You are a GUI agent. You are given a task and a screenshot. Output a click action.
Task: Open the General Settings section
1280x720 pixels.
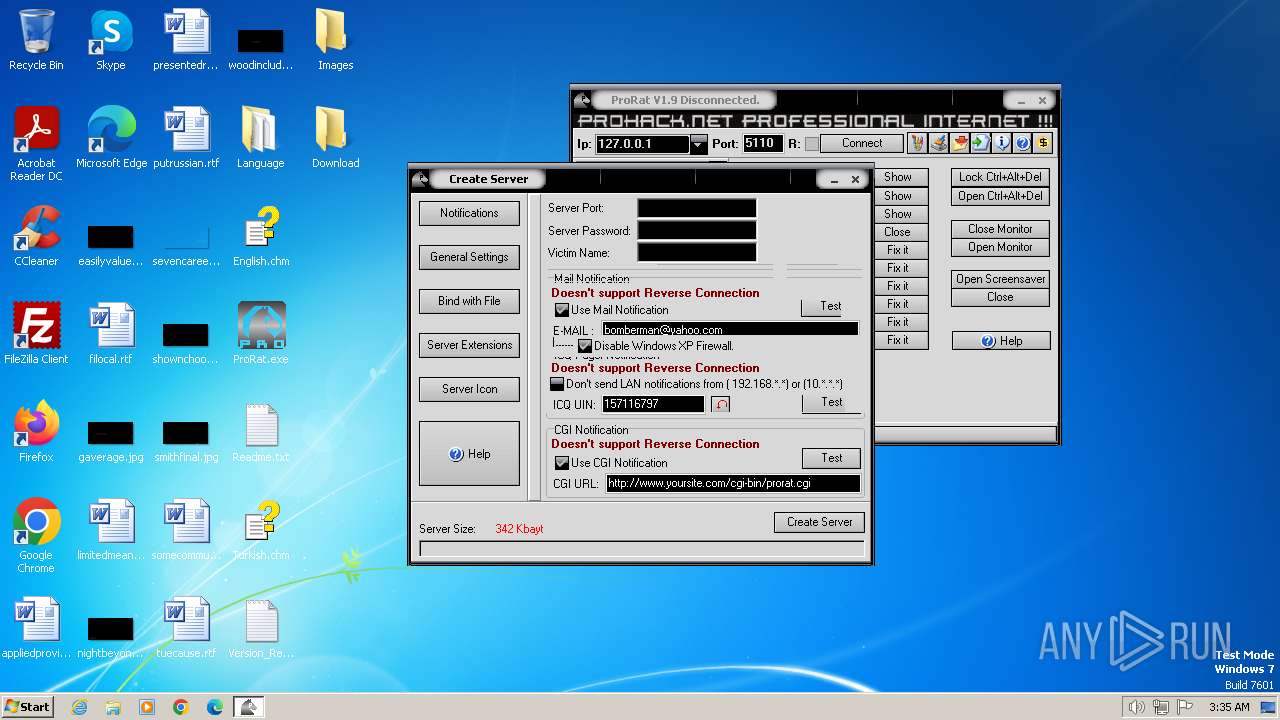(469, 257)
